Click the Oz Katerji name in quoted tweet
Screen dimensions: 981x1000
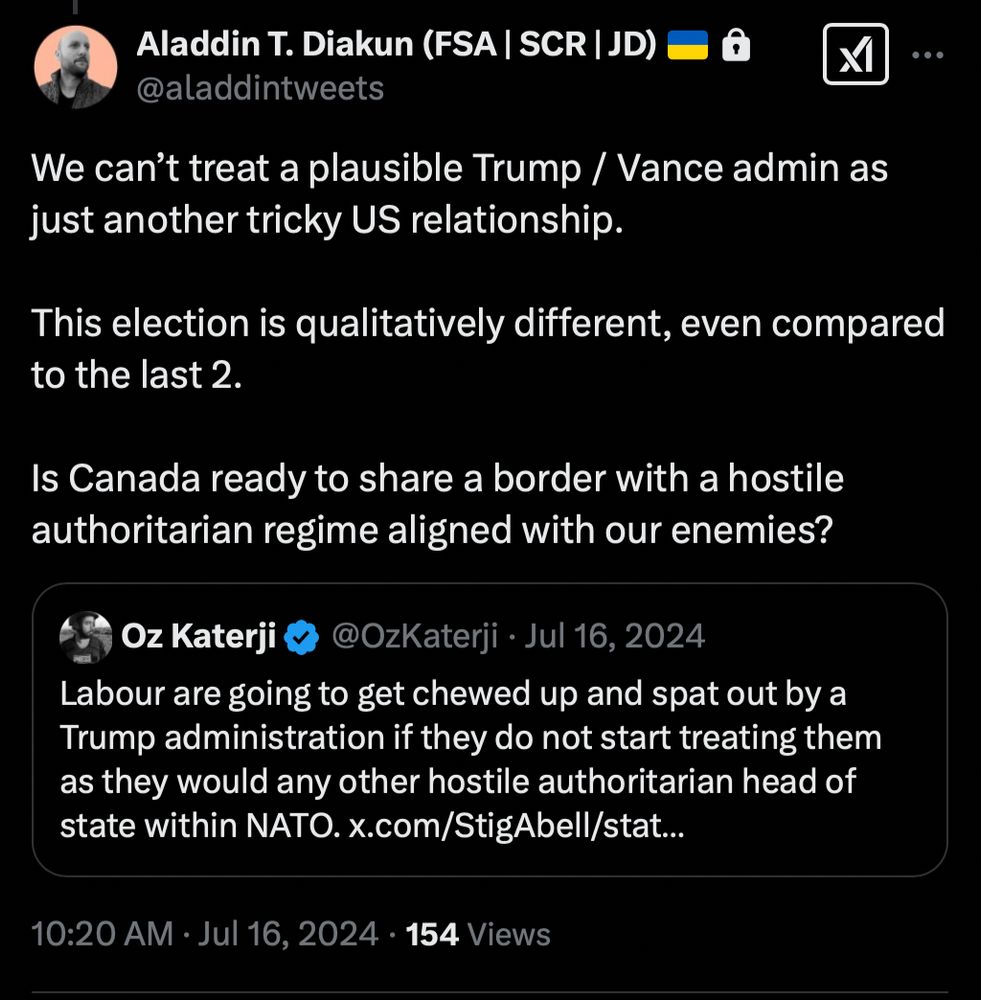click(x=198, y=636)
